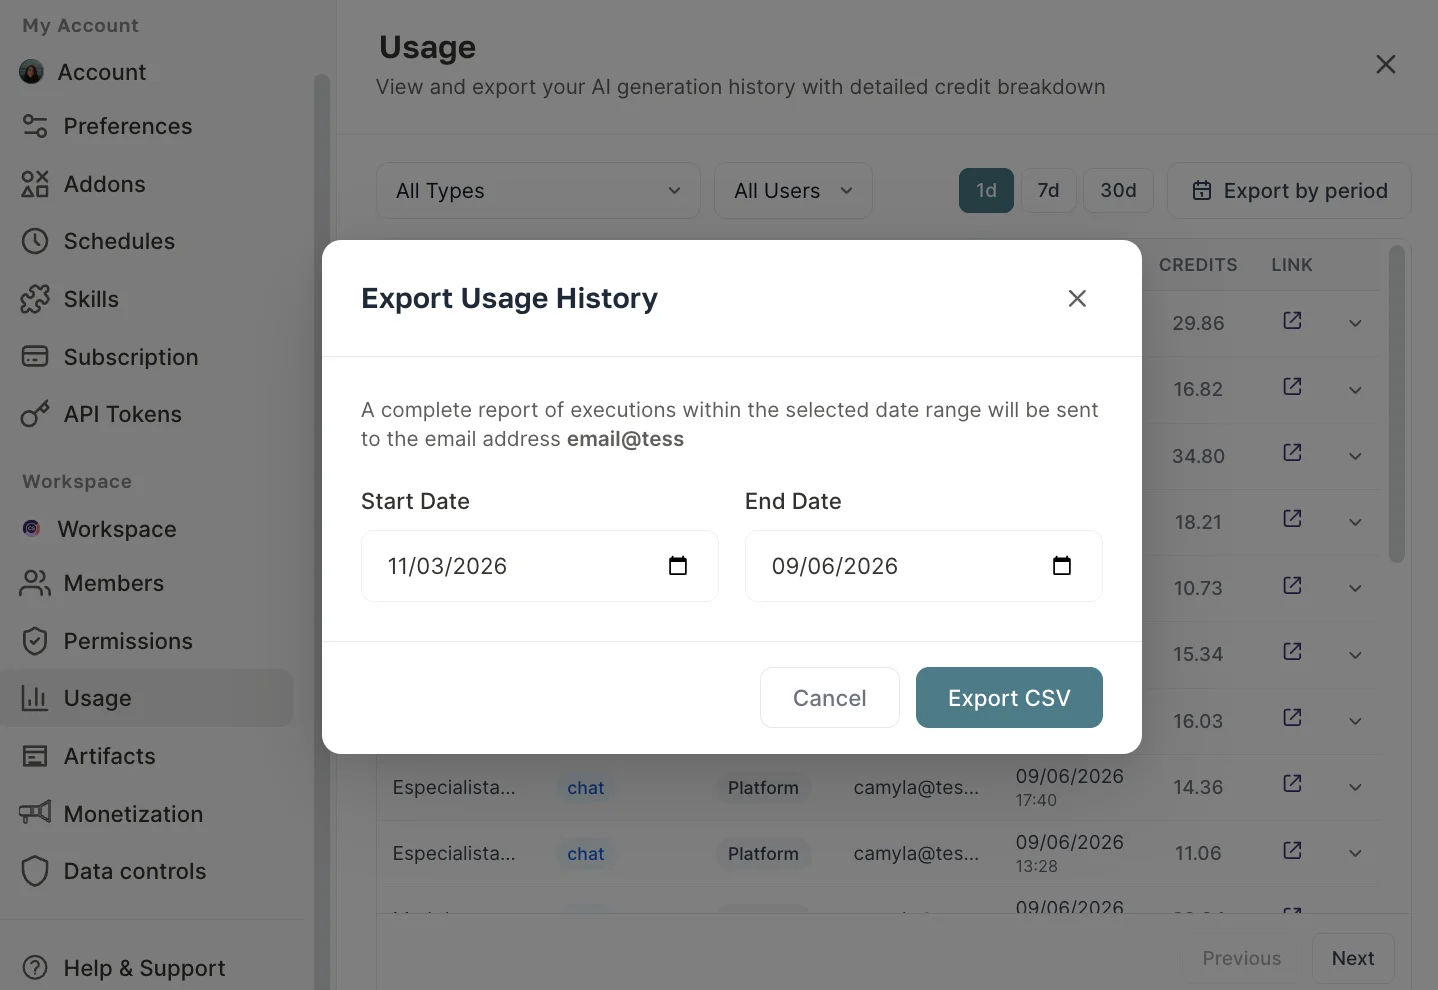Click the Previous page button
Screen dimensions: 1438x990
pyautogui.click(x=1242, y=958)
